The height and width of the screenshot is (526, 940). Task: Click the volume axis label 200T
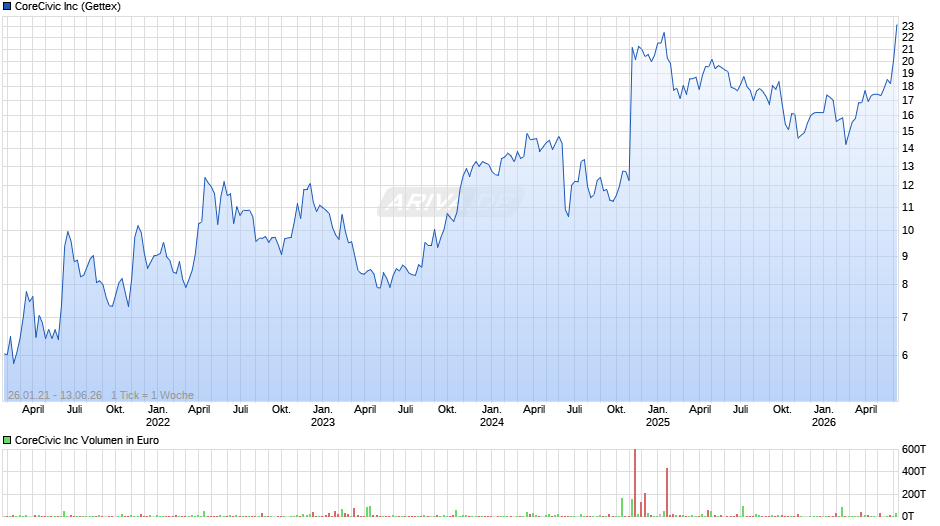(914, 494)
